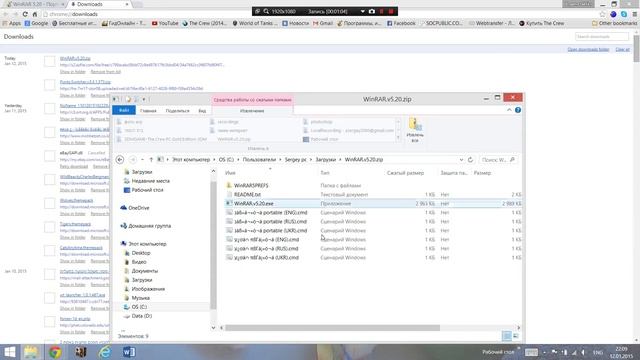Open Извлечение ribbon tab

pos(252,111)
